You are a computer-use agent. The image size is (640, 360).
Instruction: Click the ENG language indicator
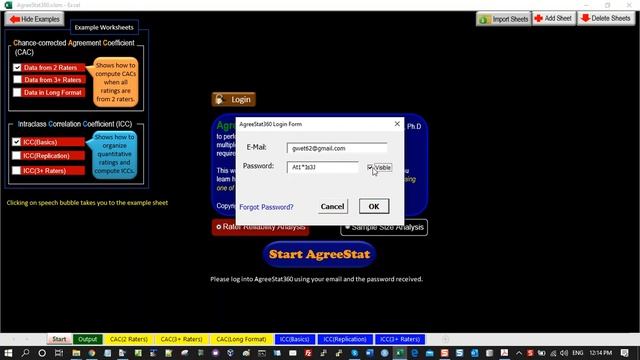pos(578,353)
